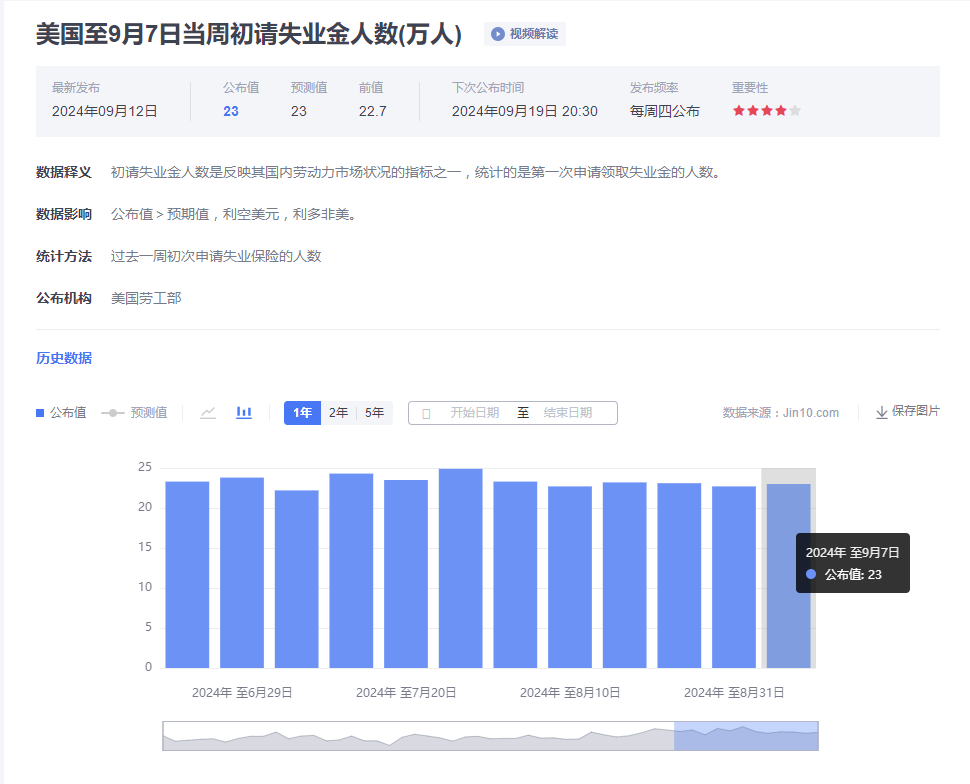Open the 历史数据 section link
Image resolution: width=970 pixels, height=784 pixels.
pyautogui.click(x=64, y=358)
